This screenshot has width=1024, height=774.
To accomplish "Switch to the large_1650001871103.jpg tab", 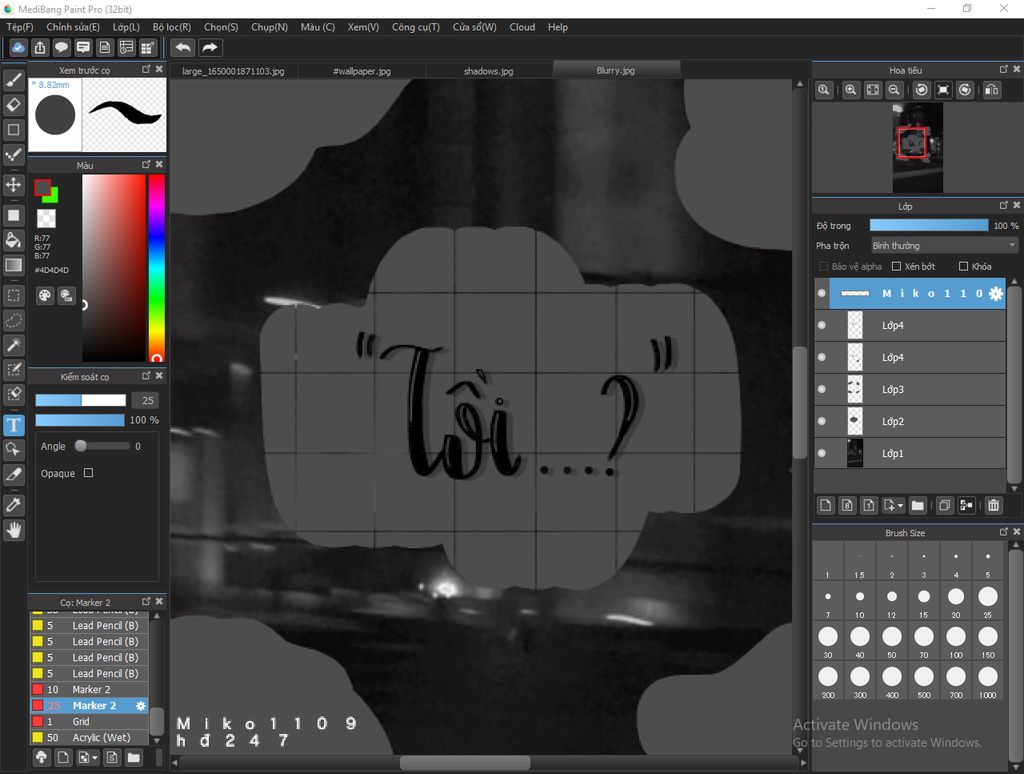I will (233, 71).
